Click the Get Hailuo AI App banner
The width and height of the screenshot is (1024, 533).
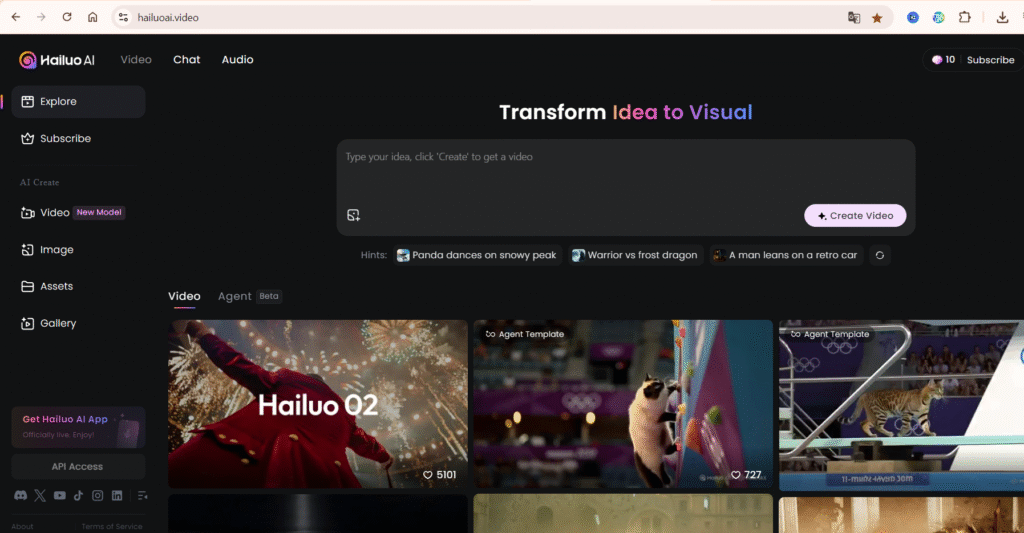point(78,427)
